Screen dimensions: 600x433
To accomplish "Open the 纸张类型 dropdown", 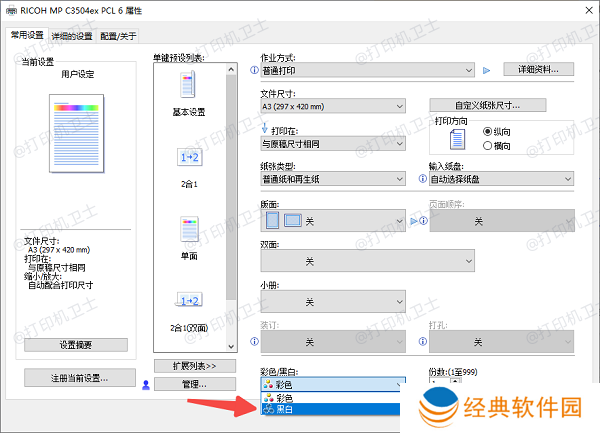I will pos(333,179).
